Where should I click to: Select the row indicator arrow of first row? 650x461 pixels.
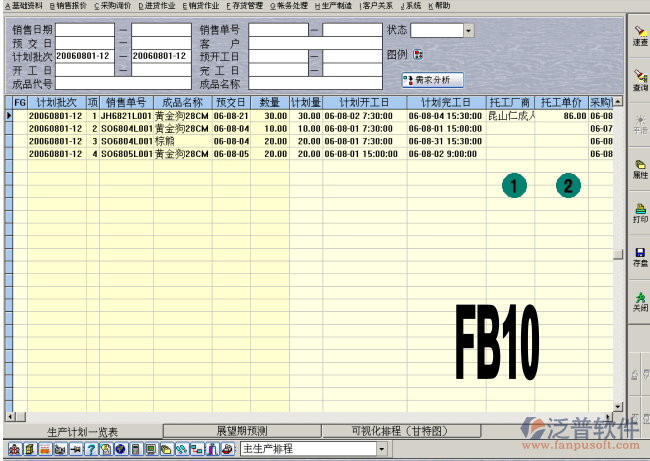tap(9, 116)
